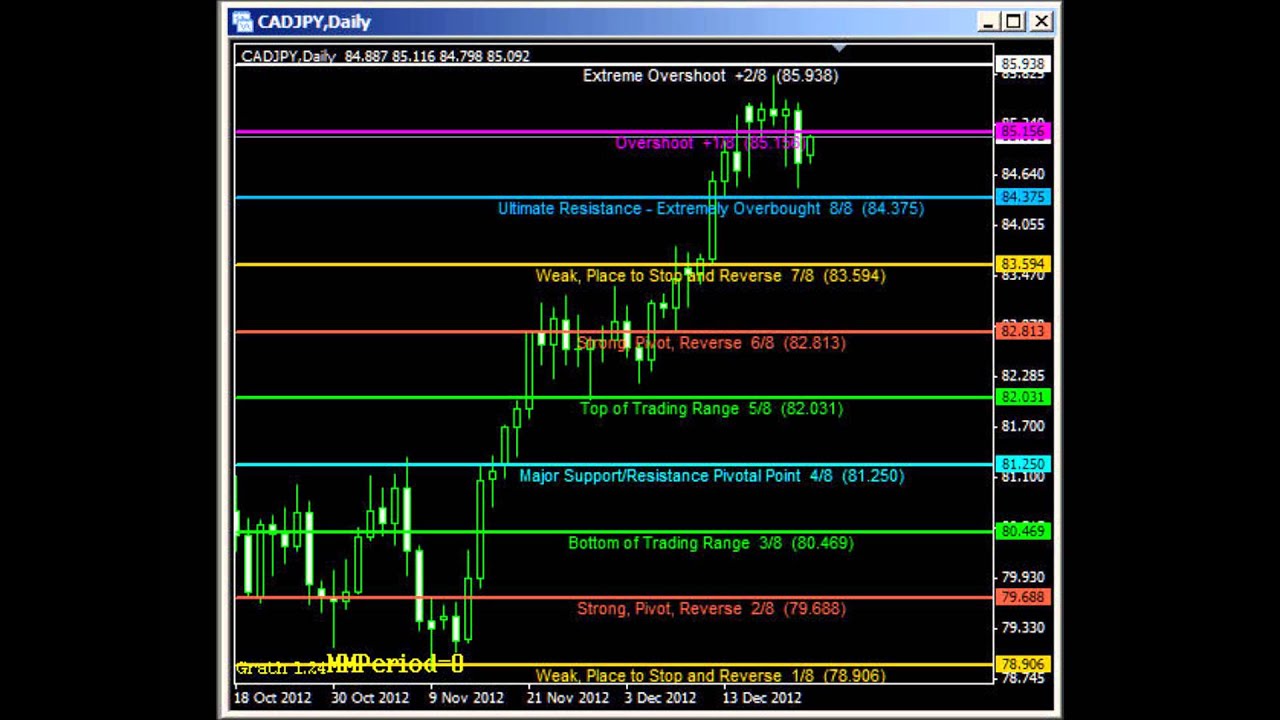Click the '18 Oct 2012' date label
Screen dimensions: 1280x720
pyautogui.click(x=273, y=698)
